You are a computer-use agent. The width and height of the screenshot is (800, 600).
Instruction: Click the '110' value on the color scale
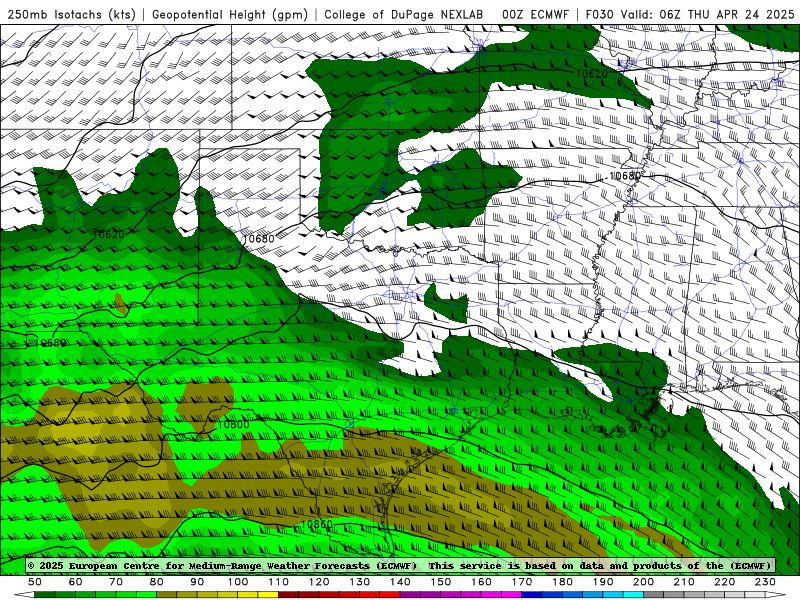tap(278, 582)
